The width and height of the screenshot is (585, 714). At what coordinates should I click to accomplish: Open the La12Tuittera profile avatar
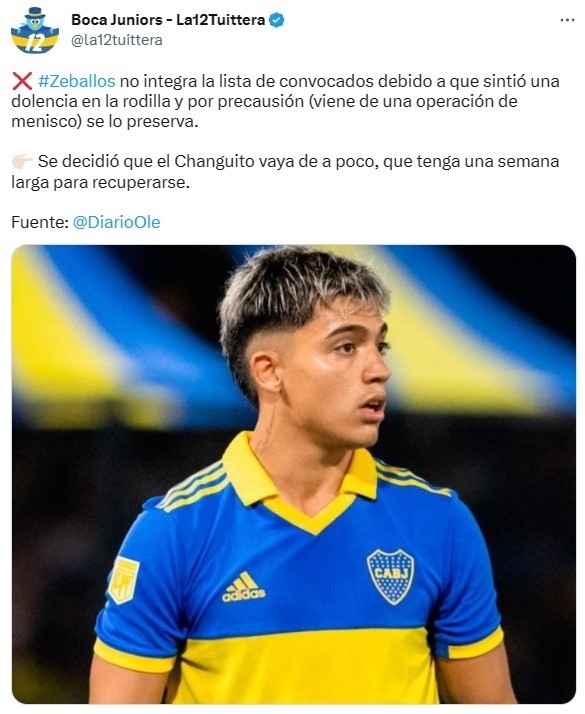click(35, 30)
